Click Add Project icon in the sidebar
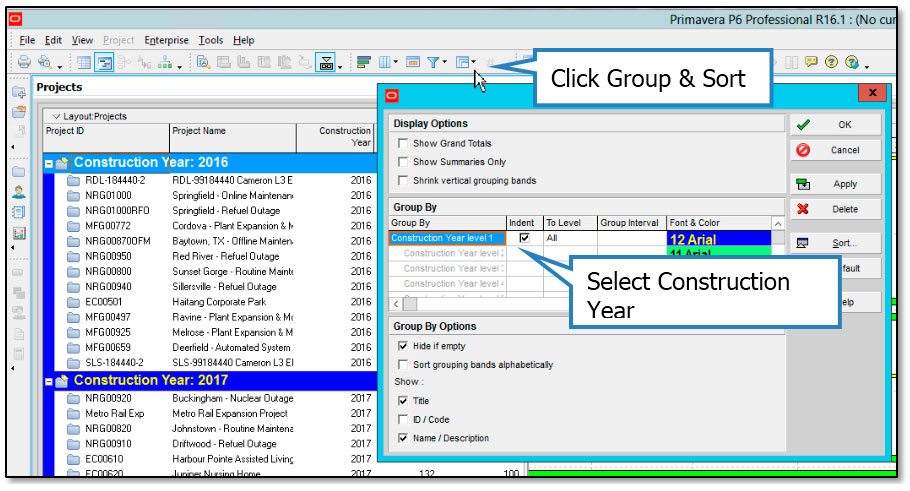Screen dimensions: 910x491 (x=19, y=92)
